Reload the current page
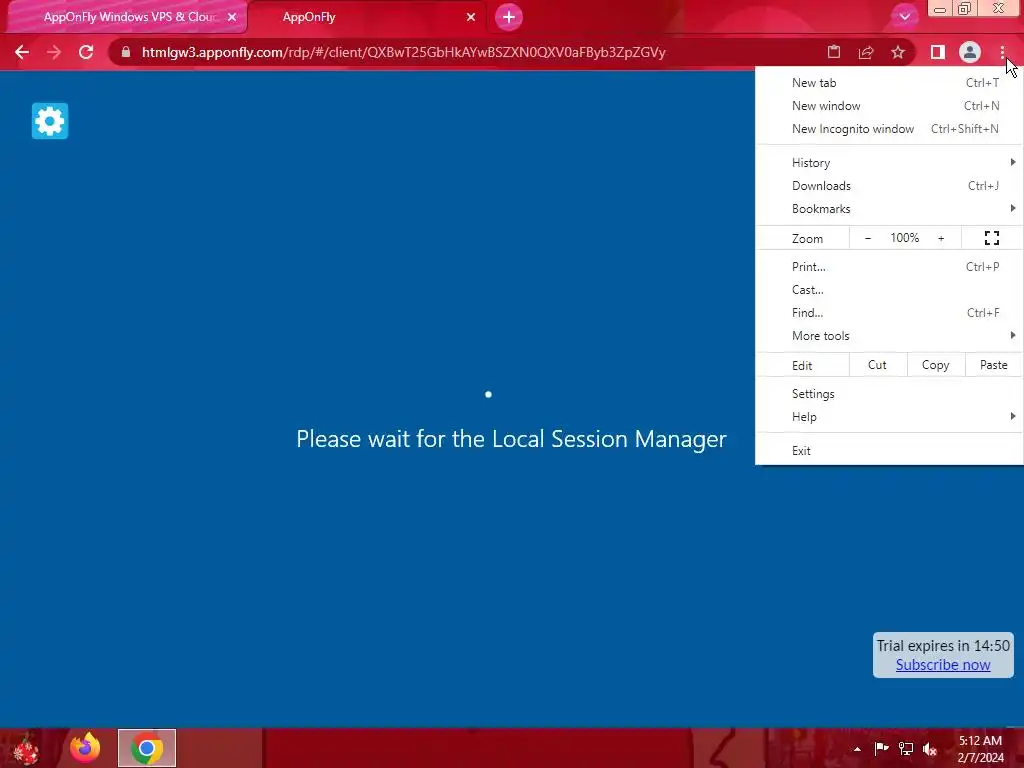The image size is (1024, 768). [x=86, y=52]
